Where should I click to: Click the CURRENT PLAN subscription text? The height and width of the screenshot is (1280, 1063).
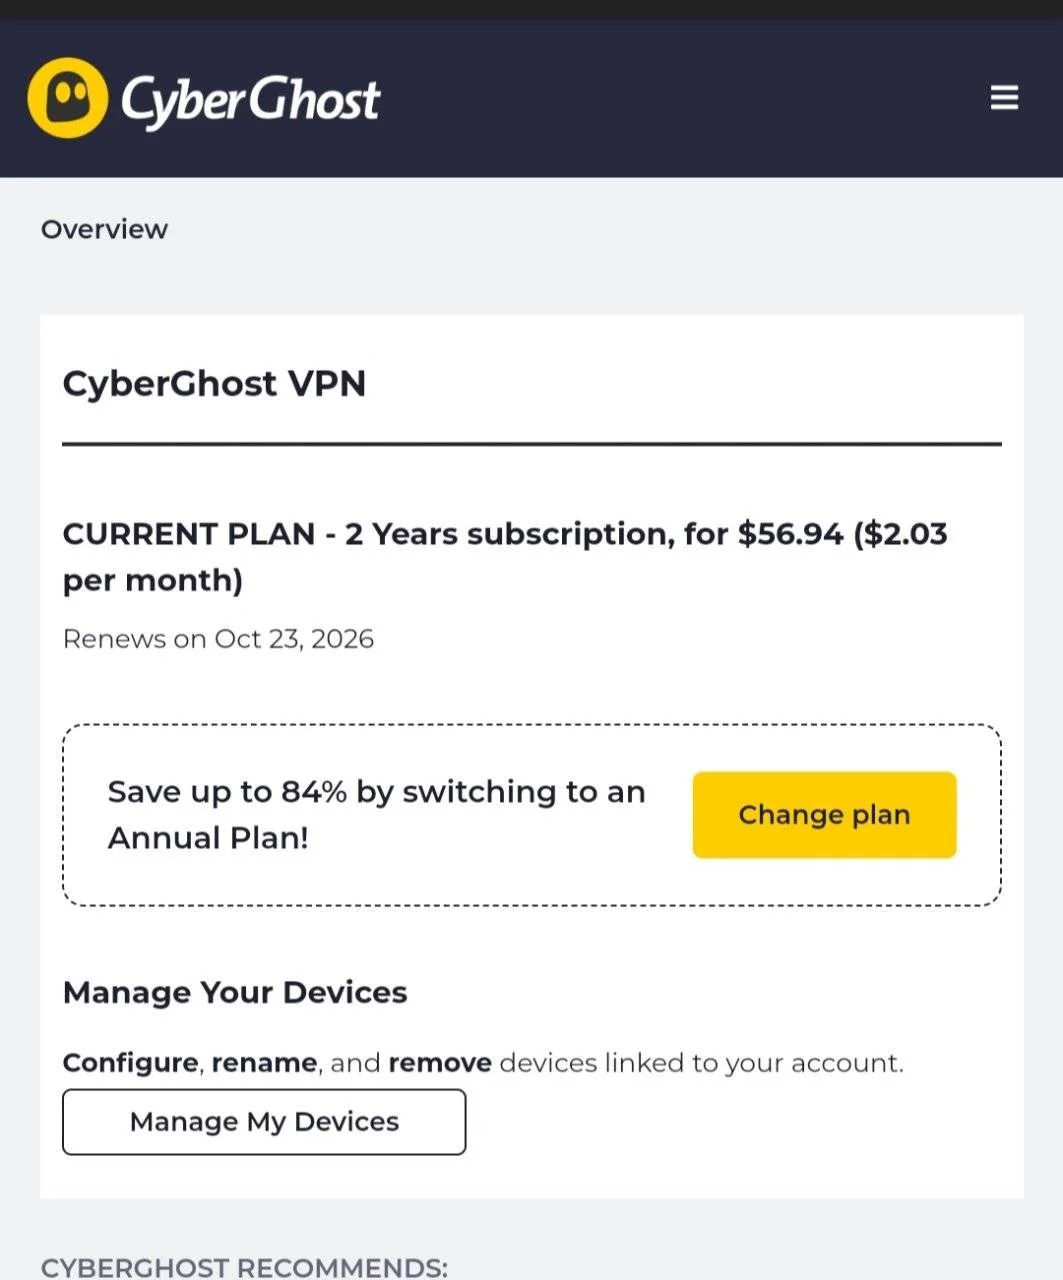505,557
